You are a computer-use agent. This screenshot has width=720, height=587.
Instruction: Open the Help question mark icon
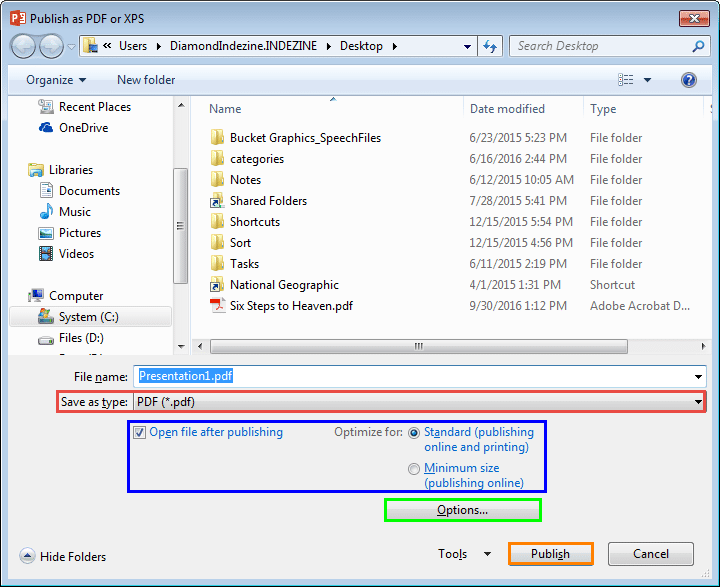point(688,80)
